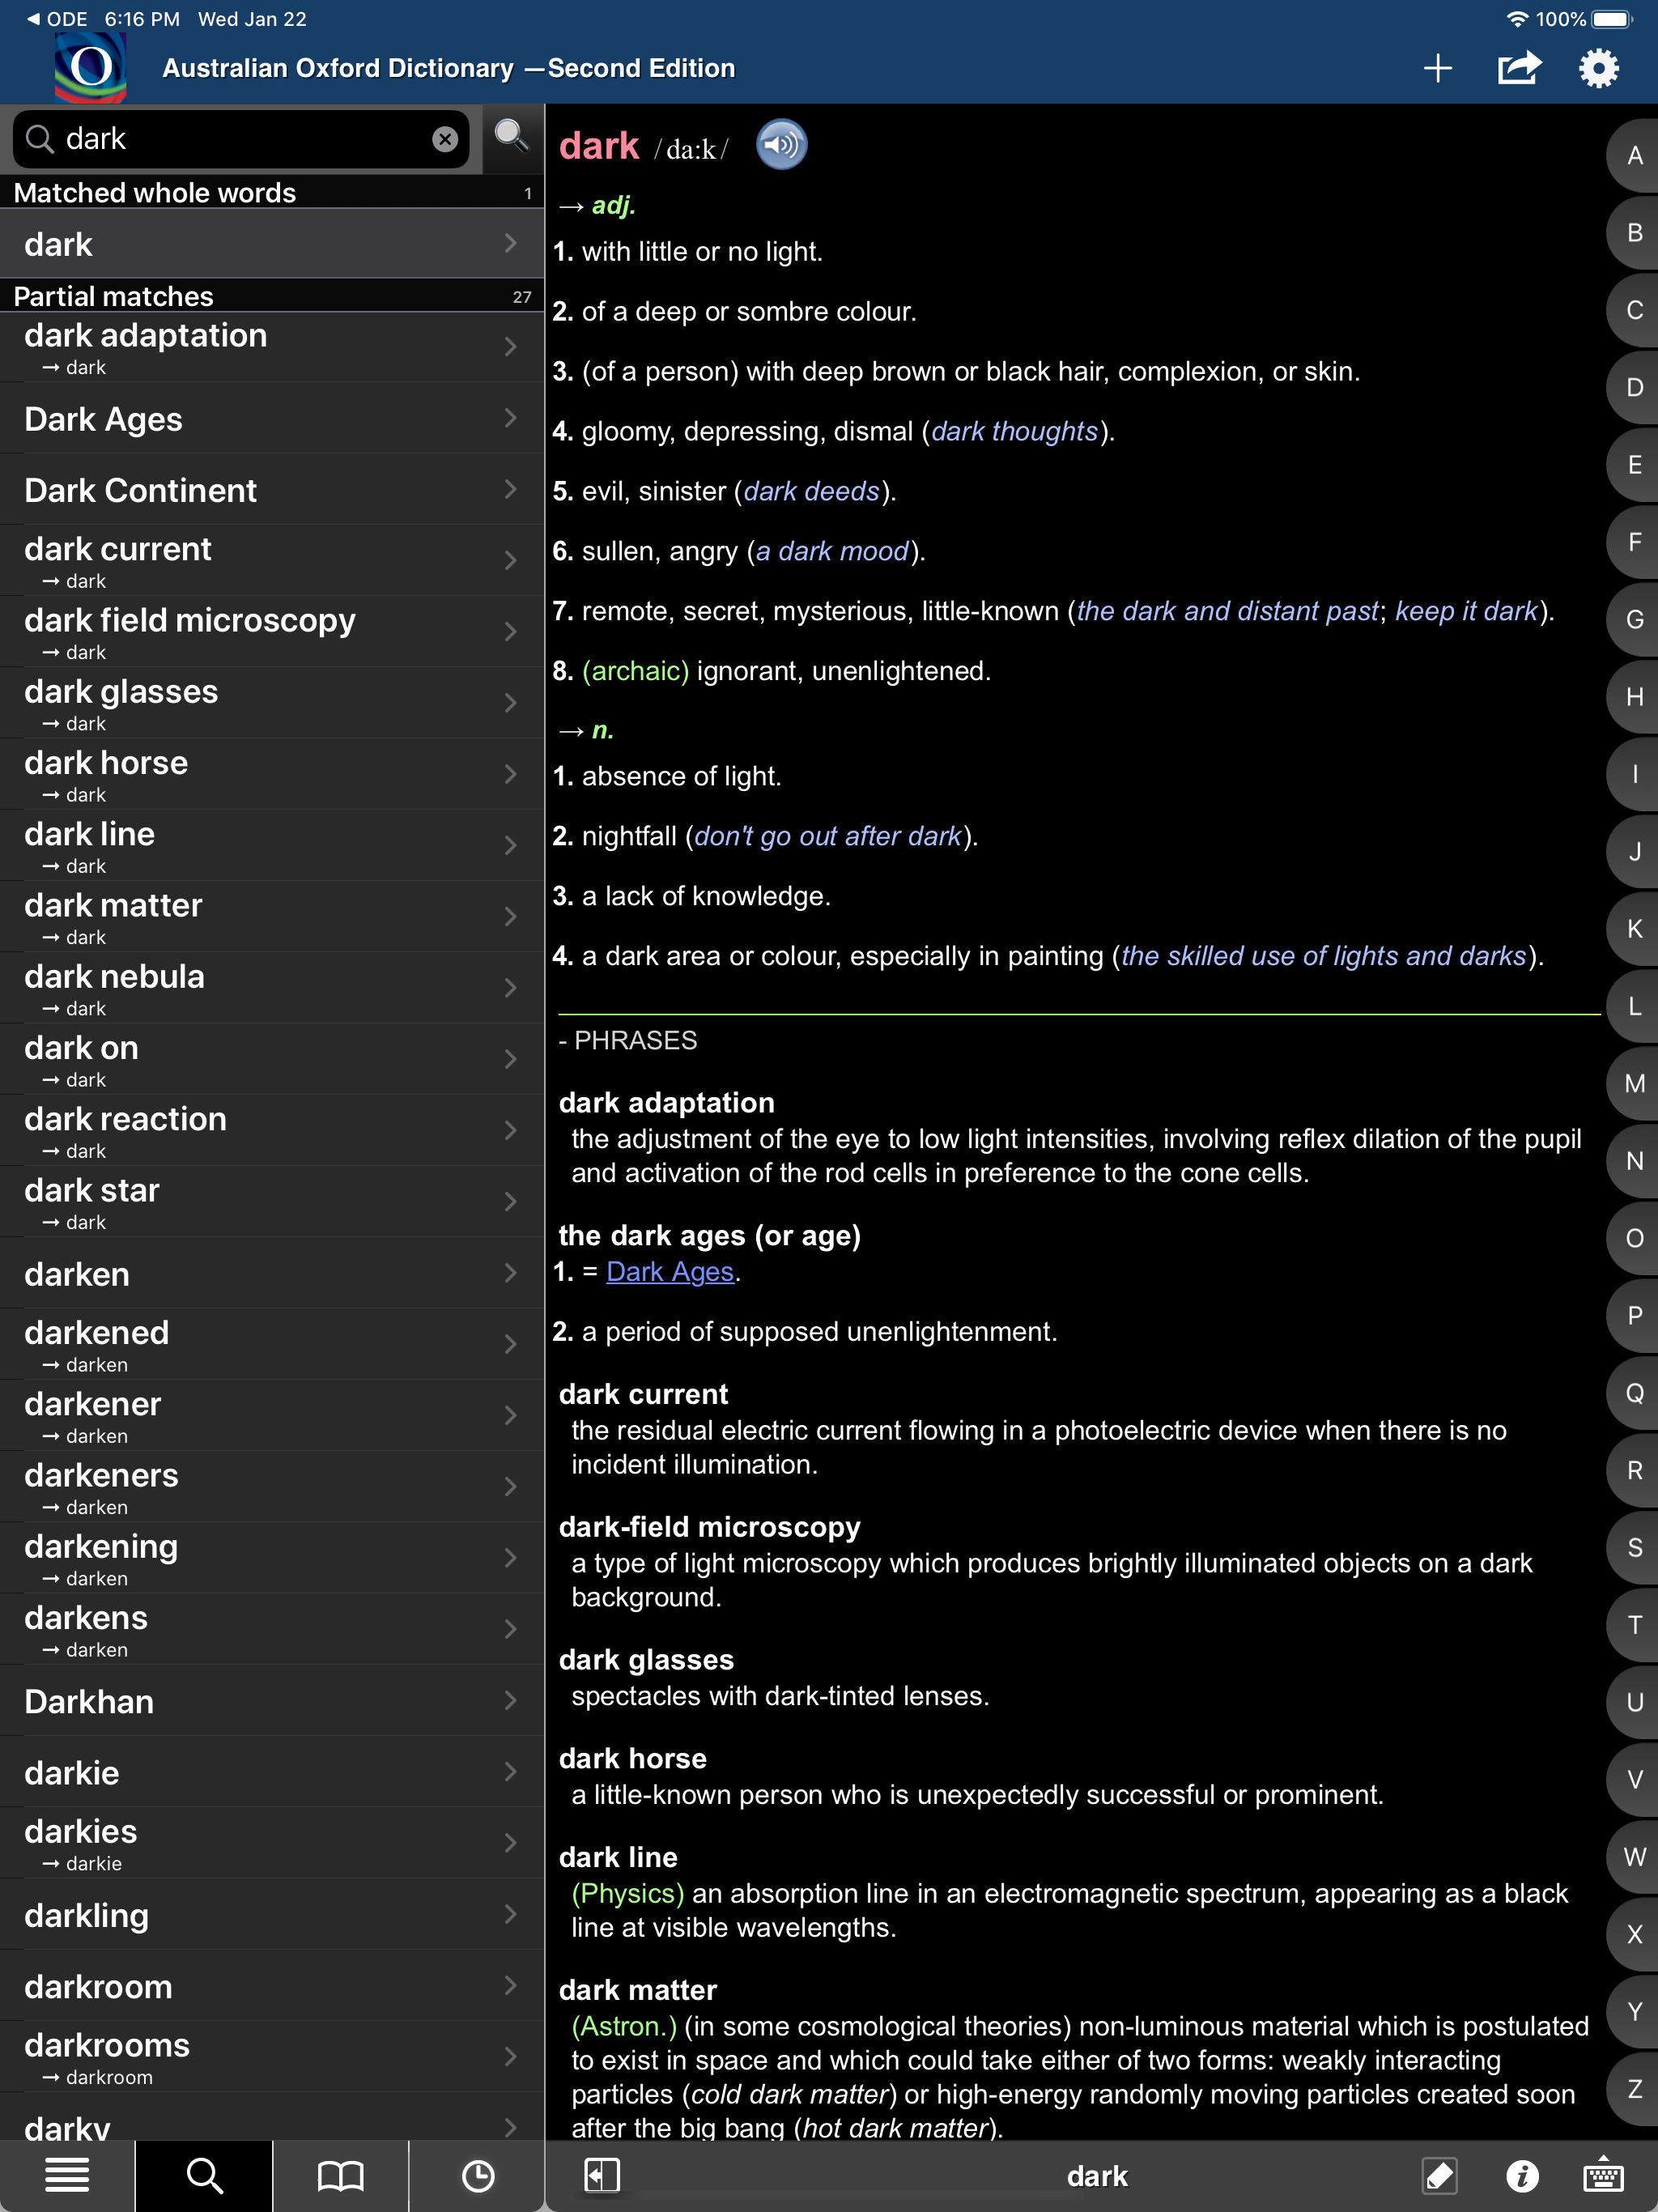Image resolution: width=1658 pixels, height=2212 pixels.
Task: Click the search input containing dark
Action: tap(241, 139)
